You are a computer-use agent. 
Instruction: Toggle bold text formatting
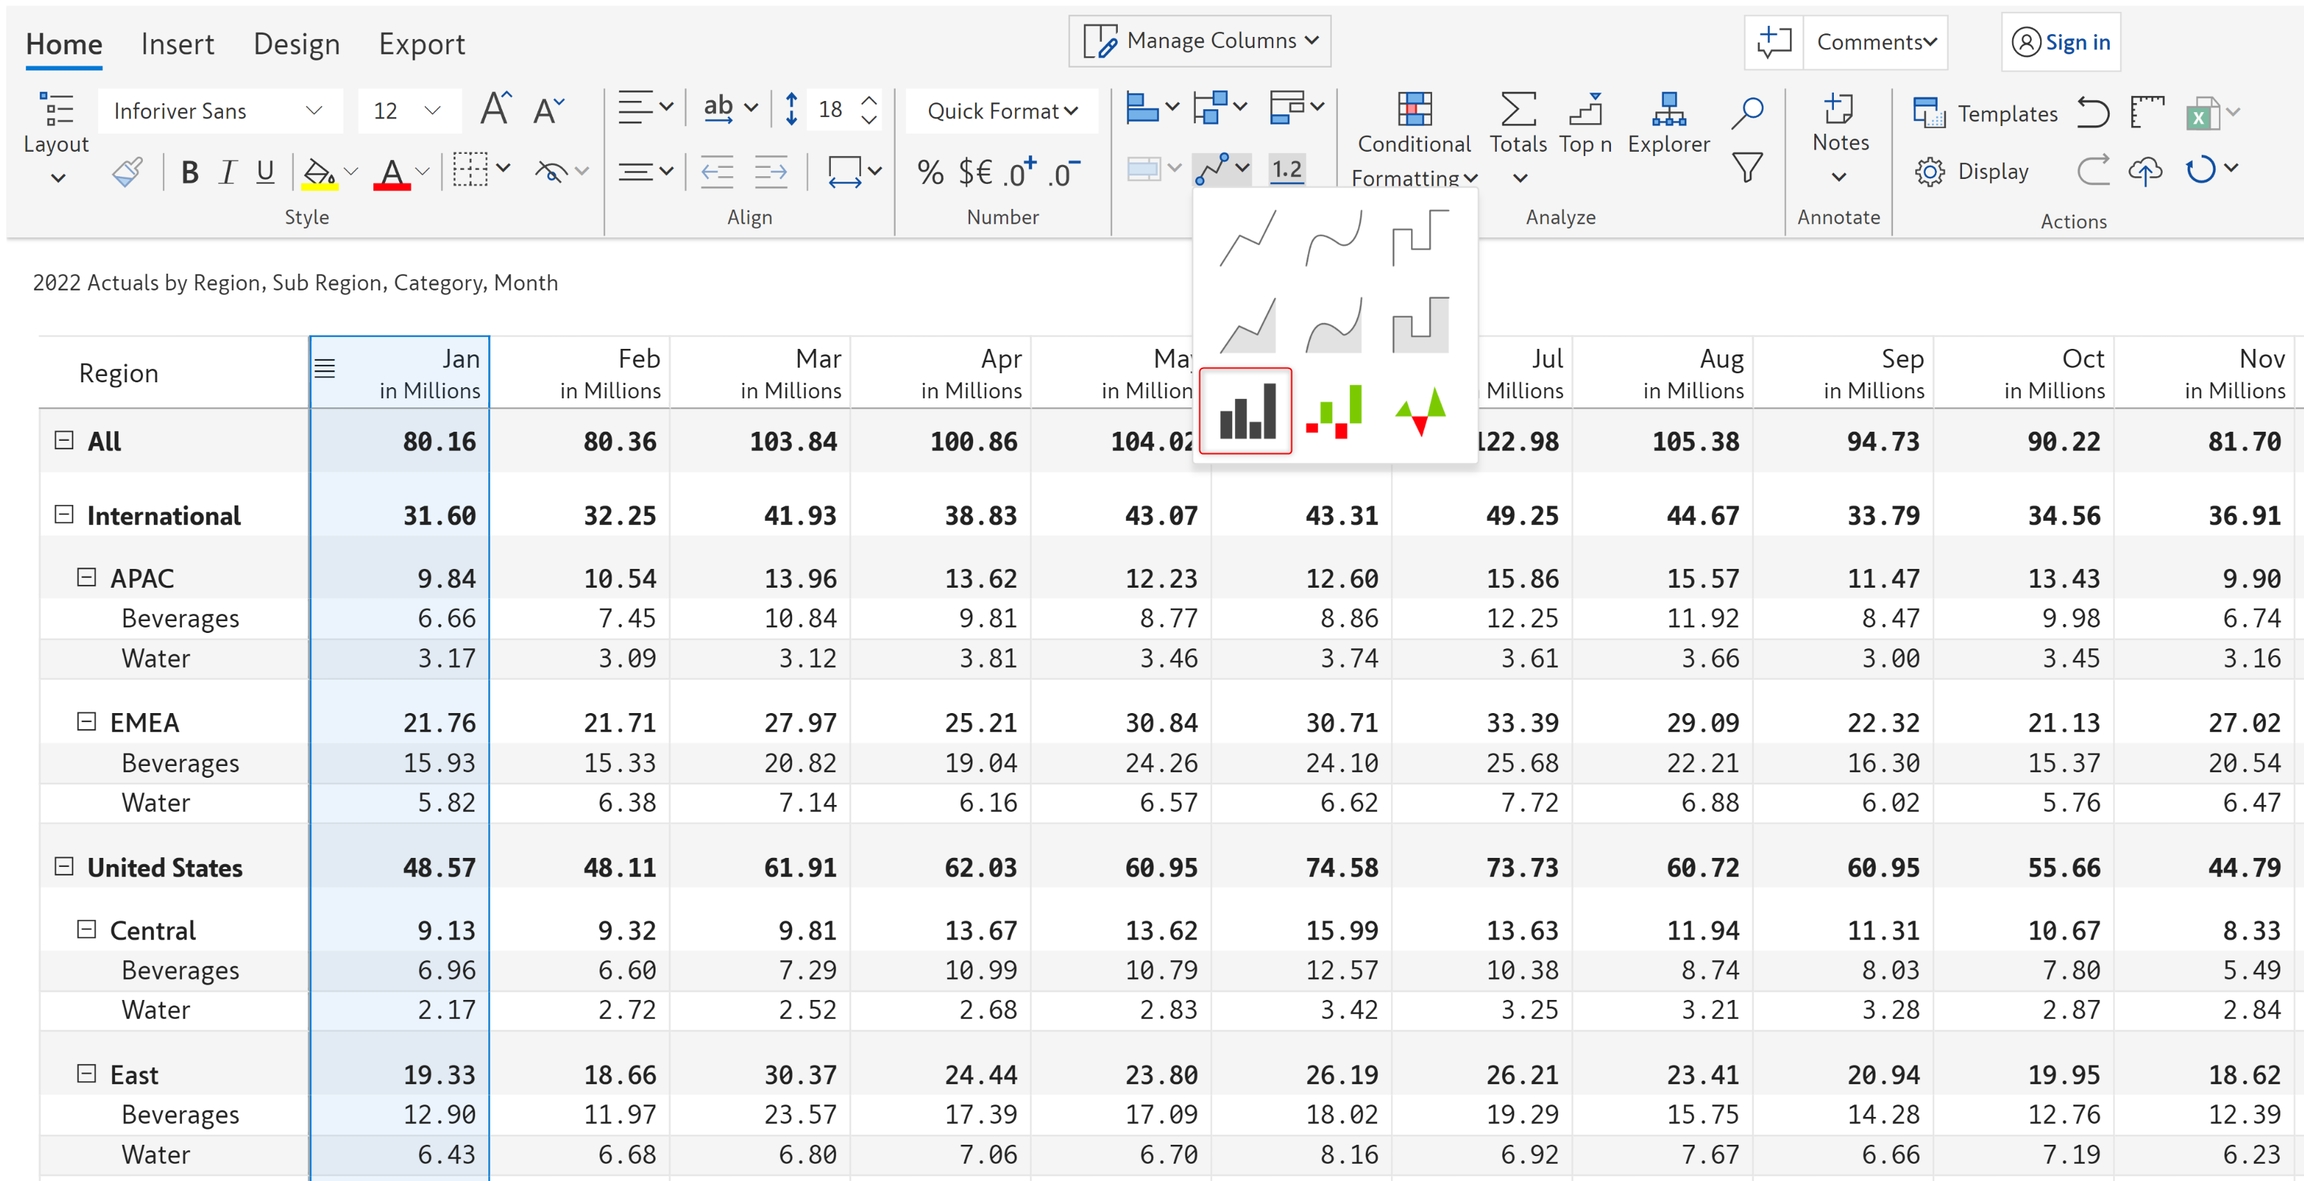pyautogui.click(x=189, y=172)
